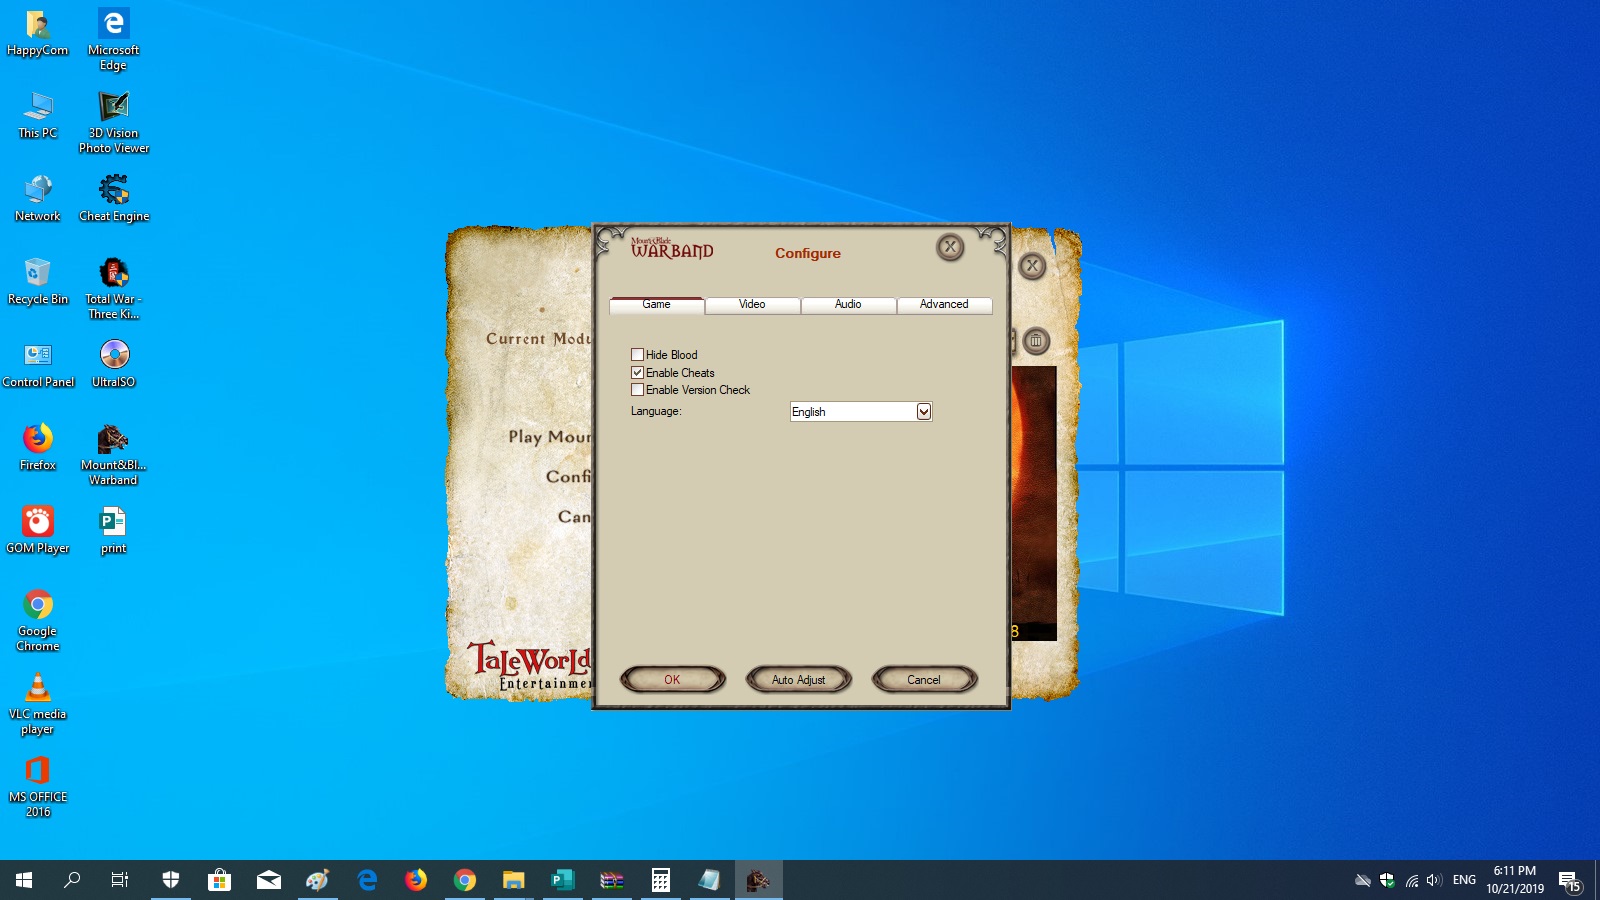Image resolution: width=1600 pixels, height=900 pixels.
Task: Close the Warband launcher with the round X
Action: point(1032,266)
